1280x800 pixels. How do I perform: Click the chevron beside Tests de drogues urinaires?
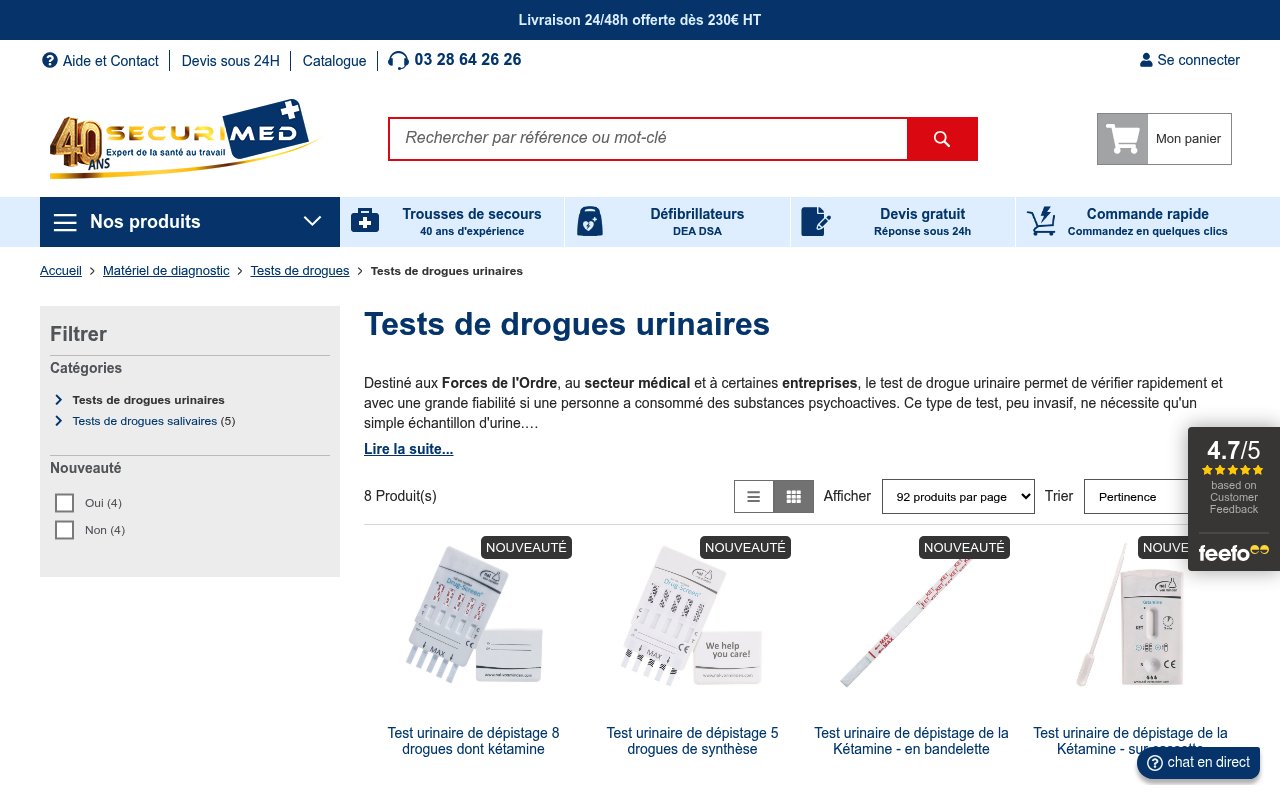click(59, 400)
